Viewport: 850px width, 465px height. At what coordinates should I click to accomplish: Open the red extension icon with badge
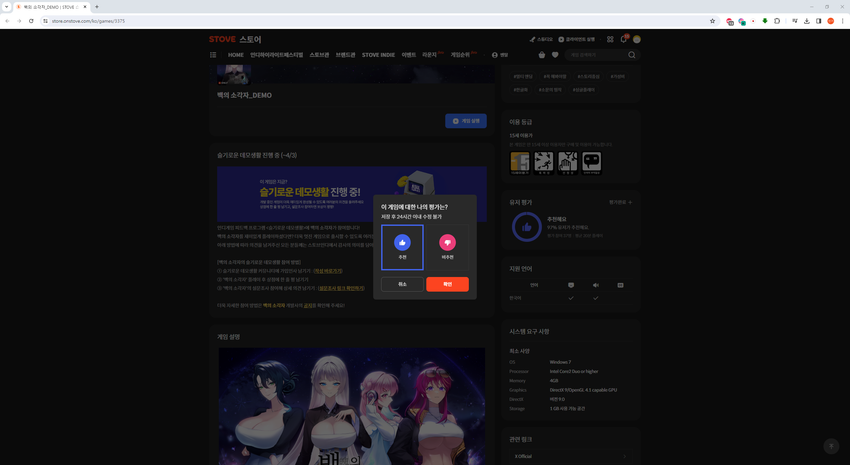pyautogui.click(x=730, y=22)
